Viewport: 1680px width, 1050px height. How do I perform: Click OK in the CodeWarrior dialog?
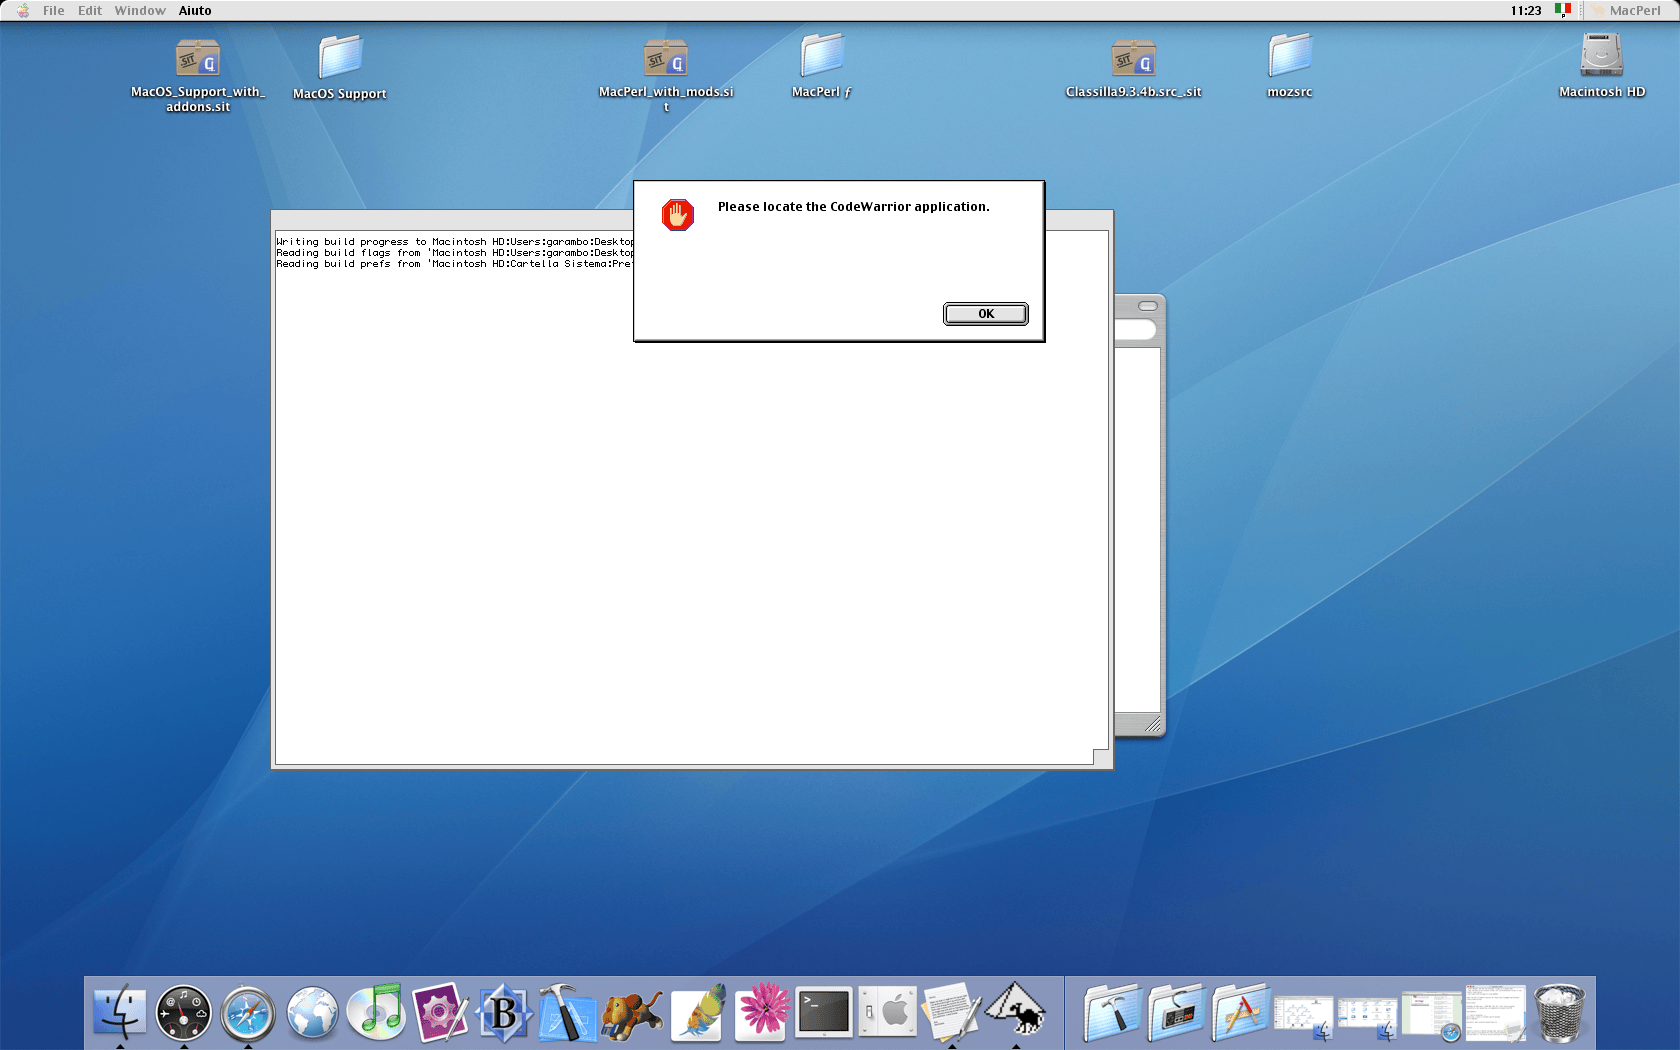tap(985, 314)
